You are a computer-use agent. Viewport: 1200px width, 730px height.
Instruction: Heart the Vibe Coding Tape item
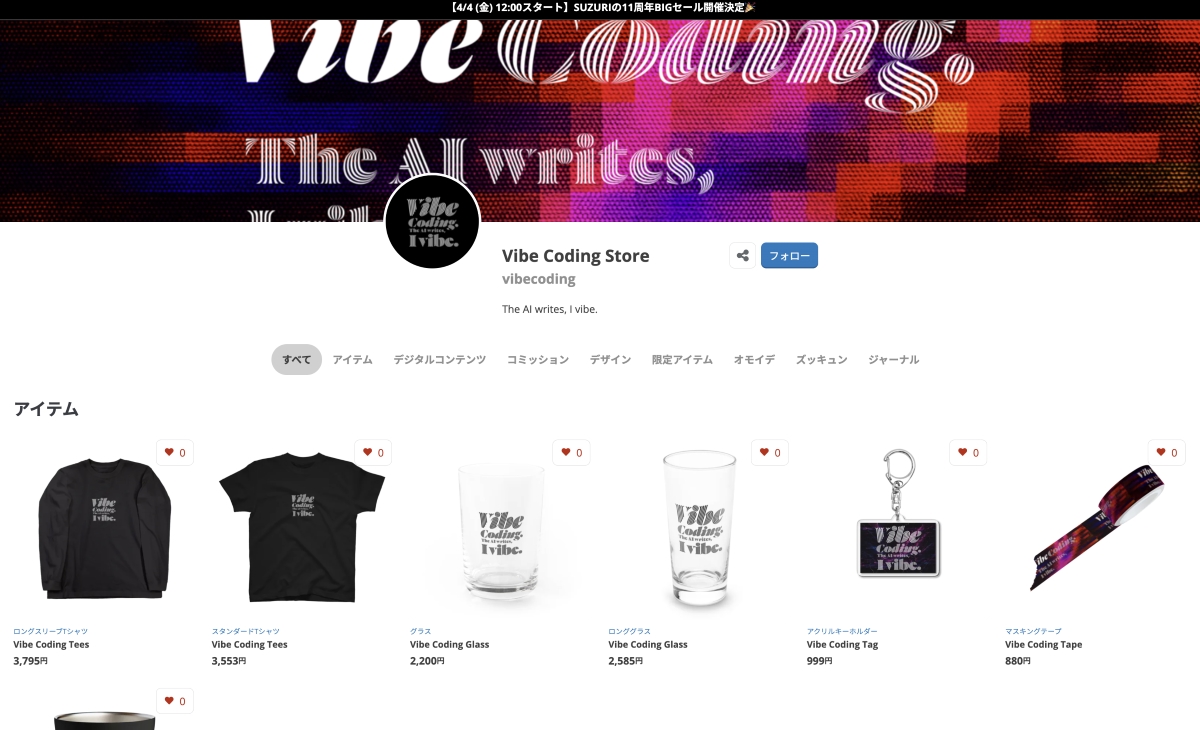click(1167, 453)
